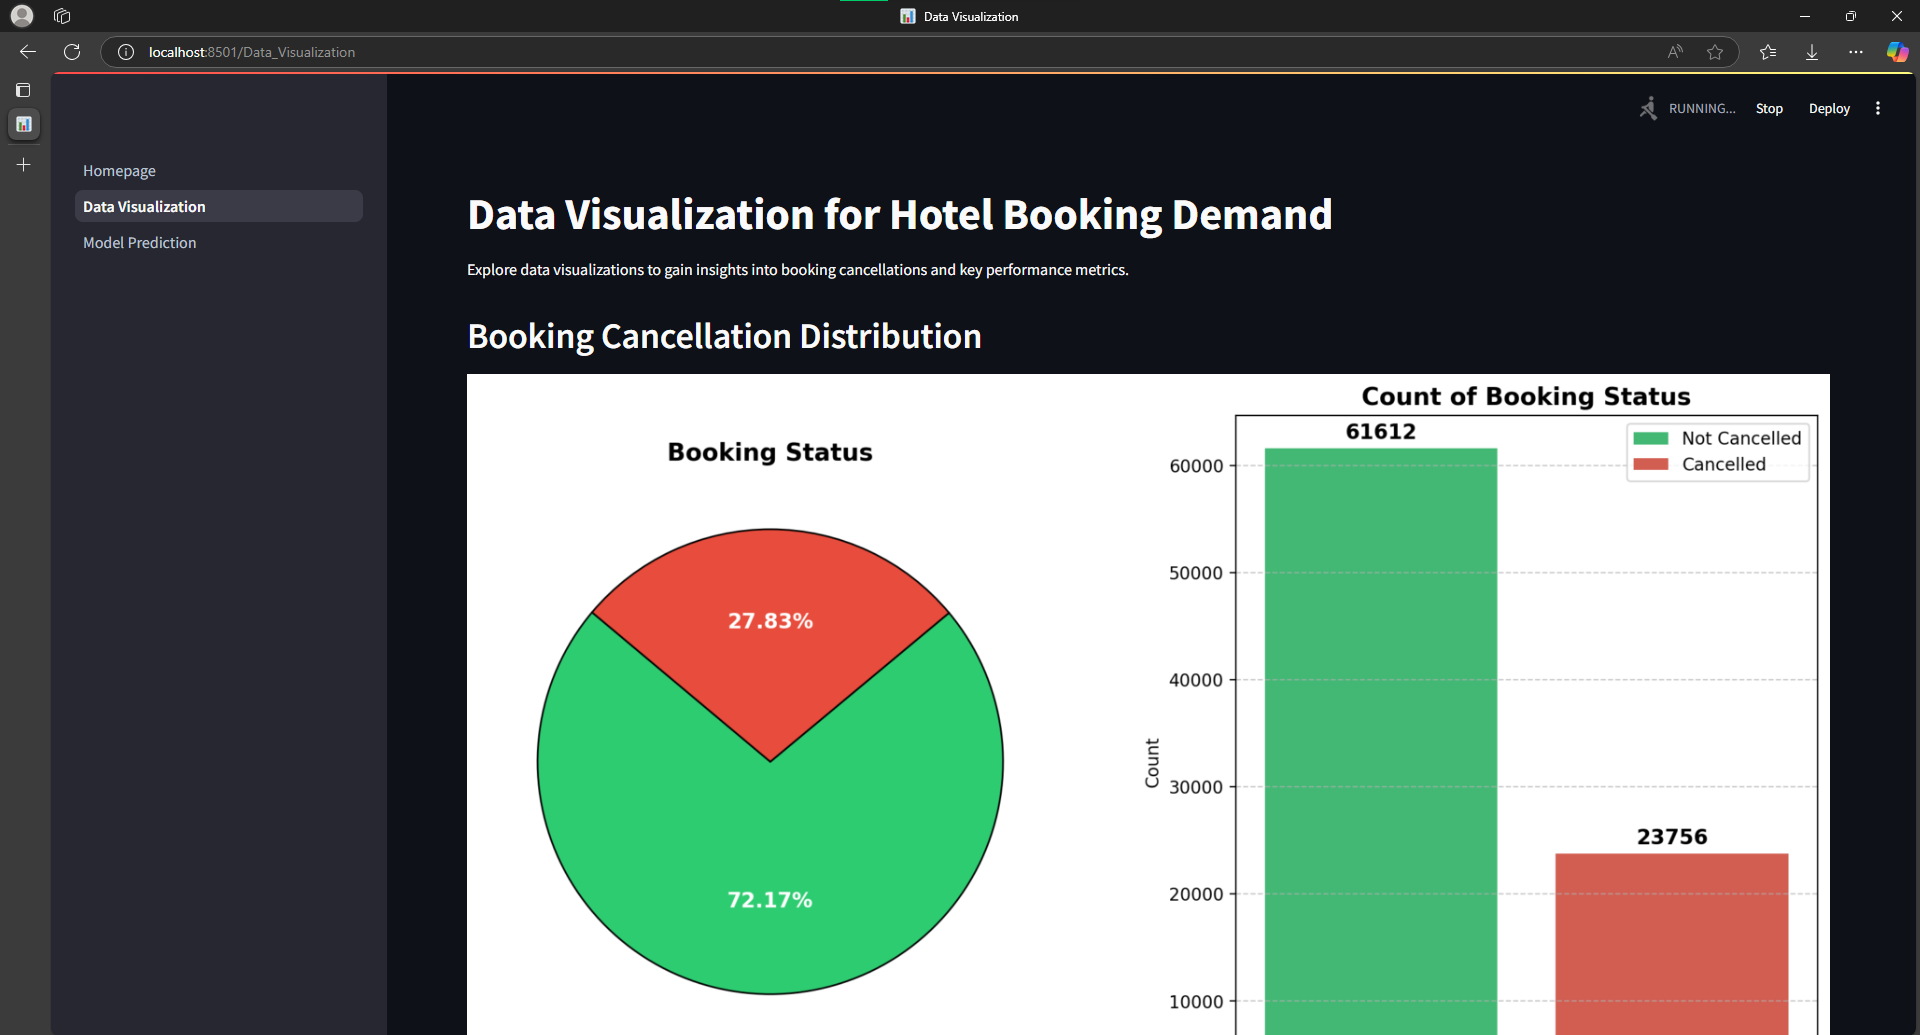Open the Downloads panel
The height and width of the screenshot is (1035, 1920).
[x=1812, y=52]
